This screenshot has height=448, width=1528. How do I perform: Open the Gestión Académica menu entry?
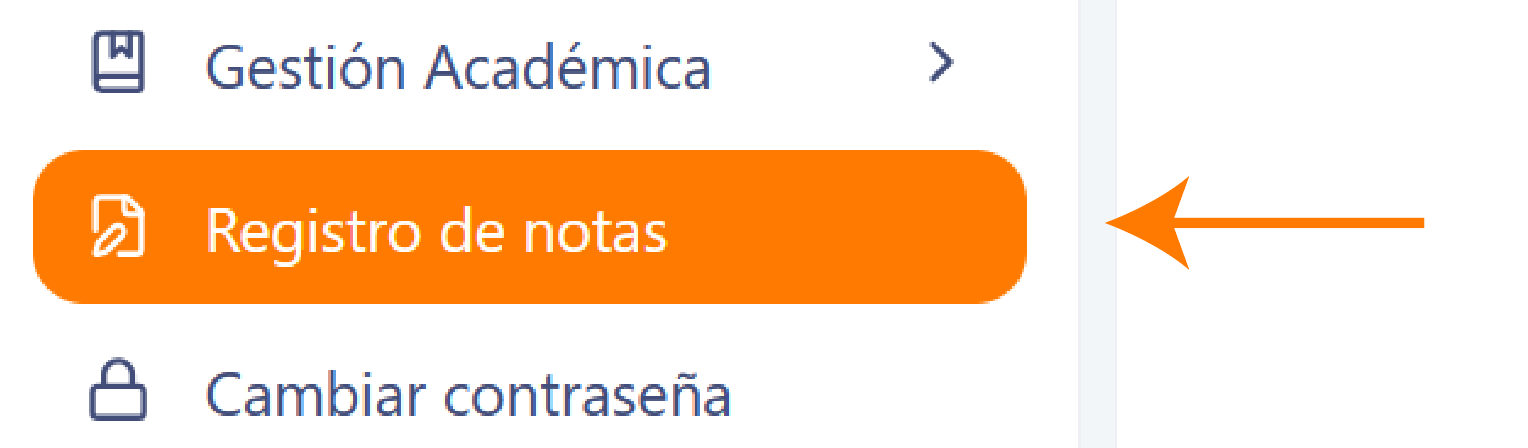point(530,65)
